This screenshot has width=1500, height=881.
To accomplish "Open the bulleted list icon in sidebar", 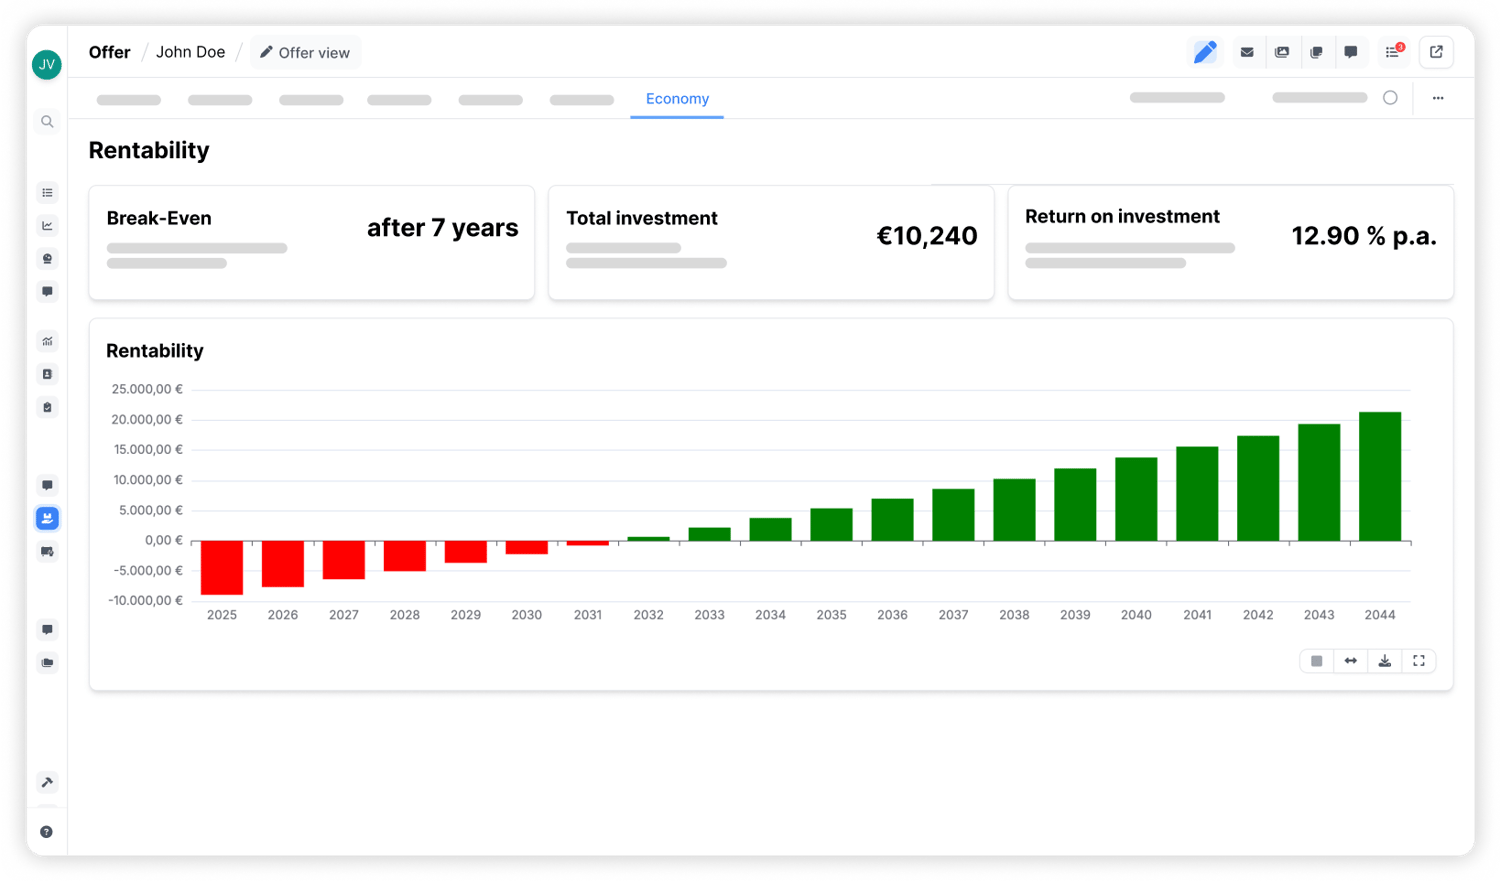I will click(x=47, y=193).
